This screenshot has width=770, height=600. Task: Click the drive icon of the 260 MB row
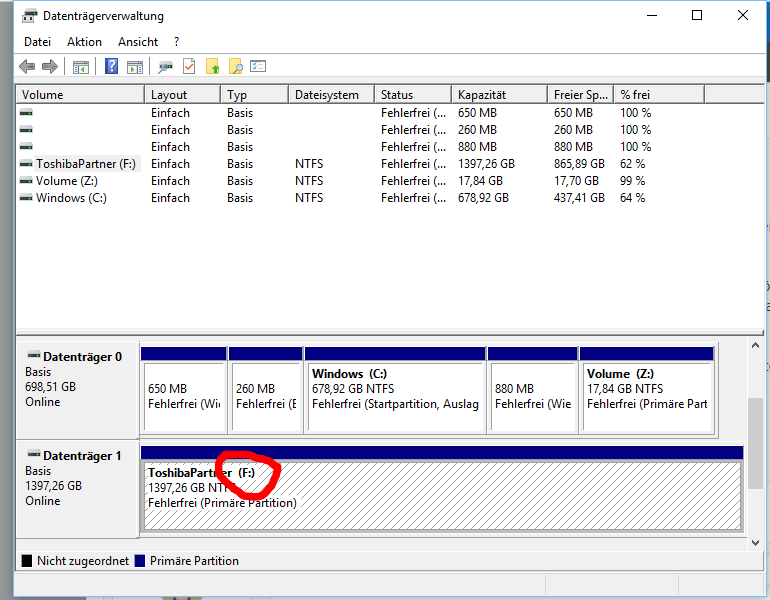coord(26,130)
